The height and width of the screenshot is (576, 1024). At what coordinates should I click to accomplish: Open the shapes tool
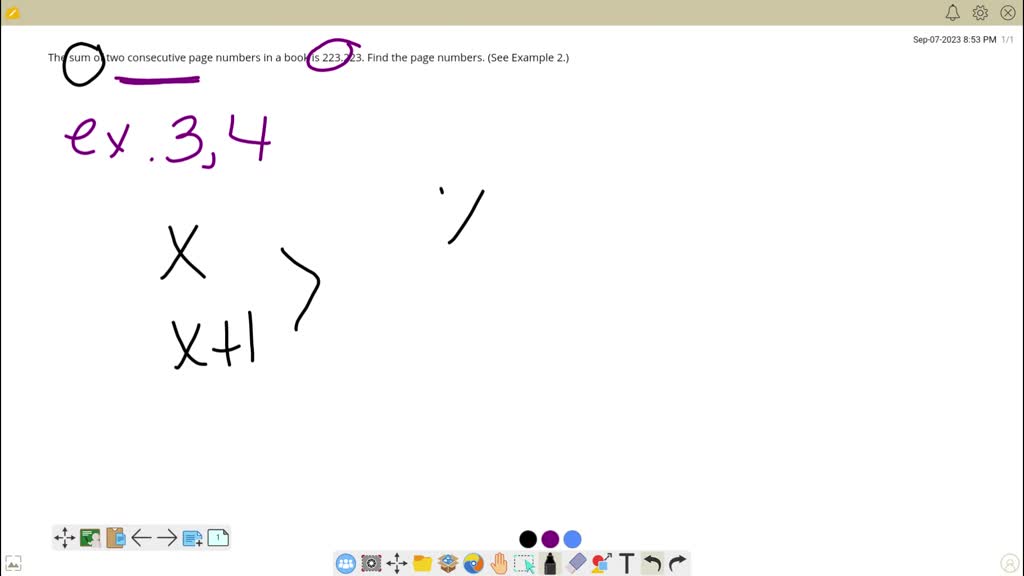(601, 563)
